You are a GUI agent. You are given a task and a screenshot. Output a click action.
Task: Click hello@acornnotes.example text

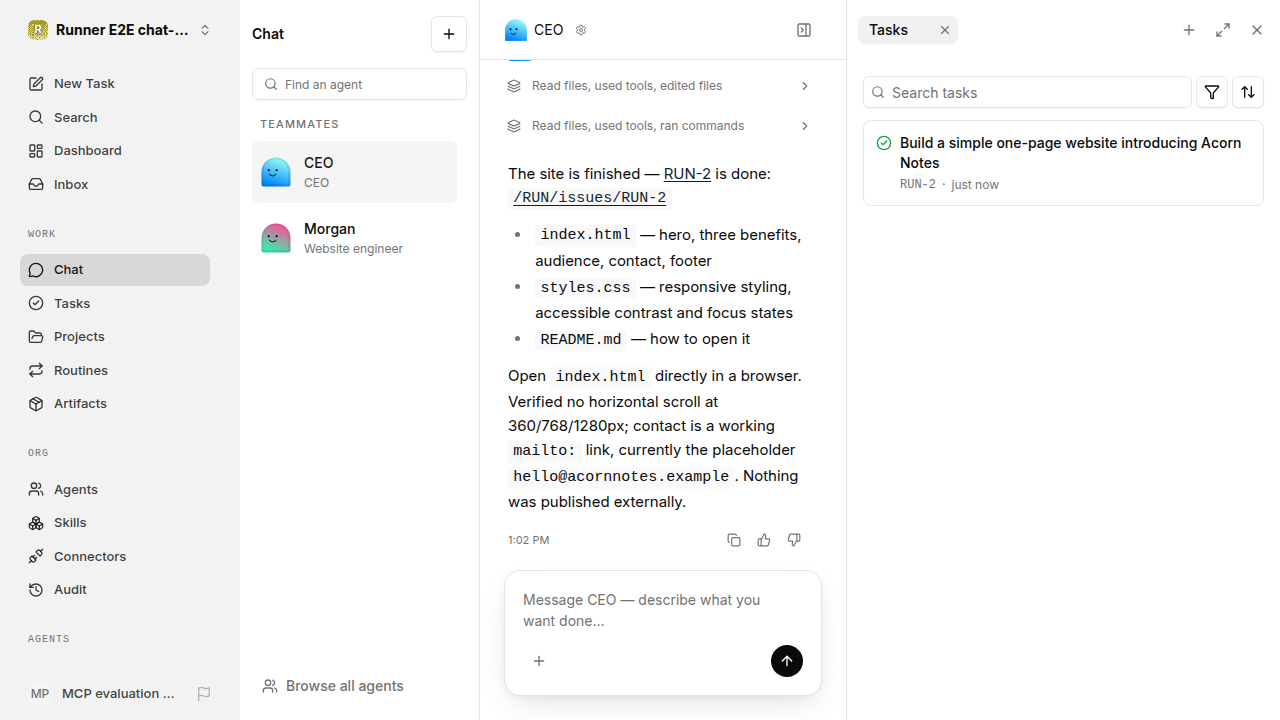(x=621, y=476)
